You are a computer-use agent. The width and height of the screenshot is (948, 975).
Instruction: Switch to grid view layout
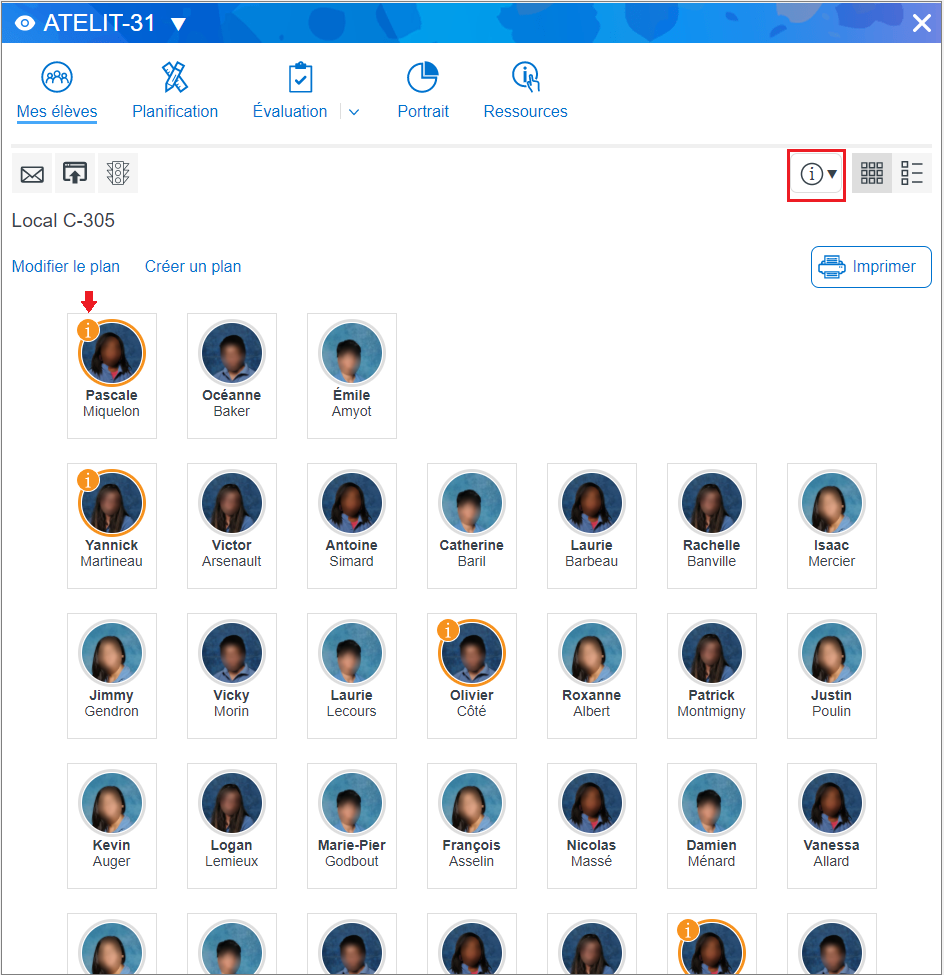point(872,174)
